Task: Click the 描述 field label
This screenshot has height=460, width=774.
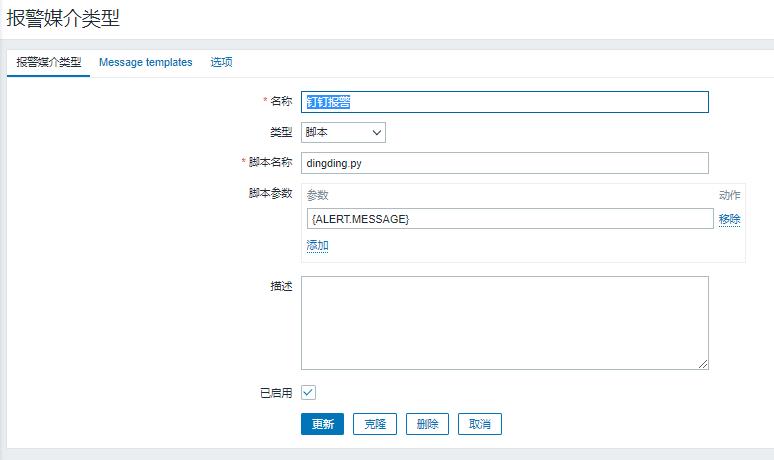Action: coord(281,286)
